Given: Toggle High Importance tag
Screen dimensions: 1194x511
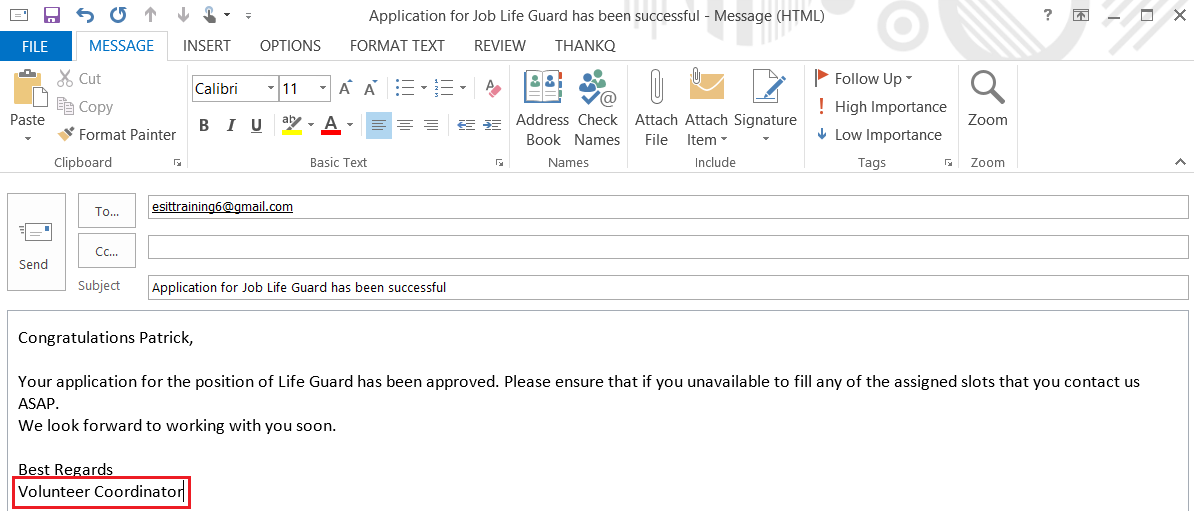Looking at the screenshot, I should 880,107.
